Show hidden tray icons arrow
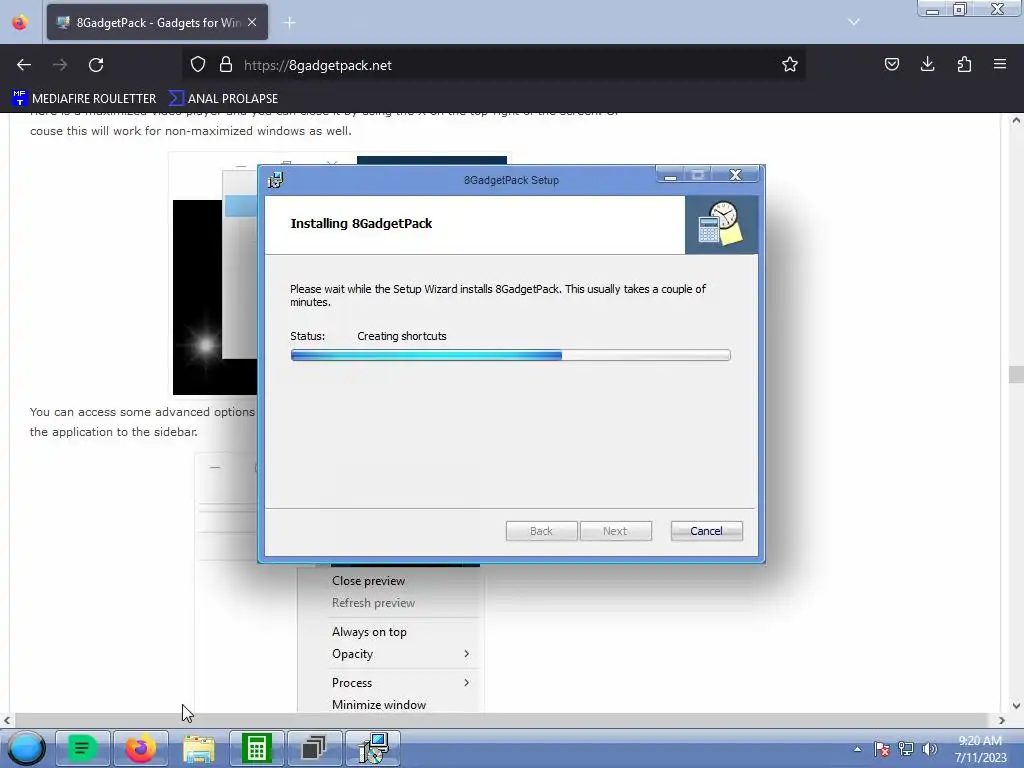Screen dimensions: 1024x768 tap(857, 749)
